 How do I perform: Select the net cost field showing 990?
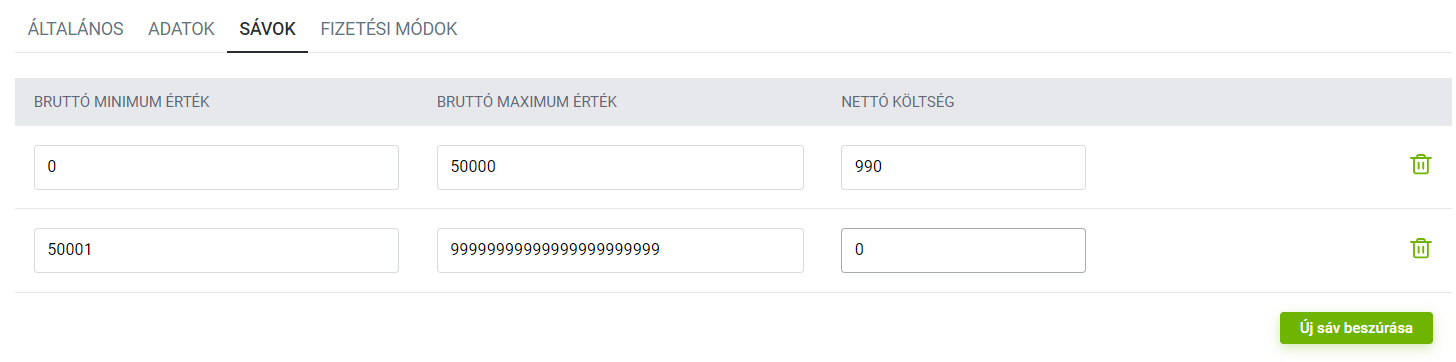point(963,167)
